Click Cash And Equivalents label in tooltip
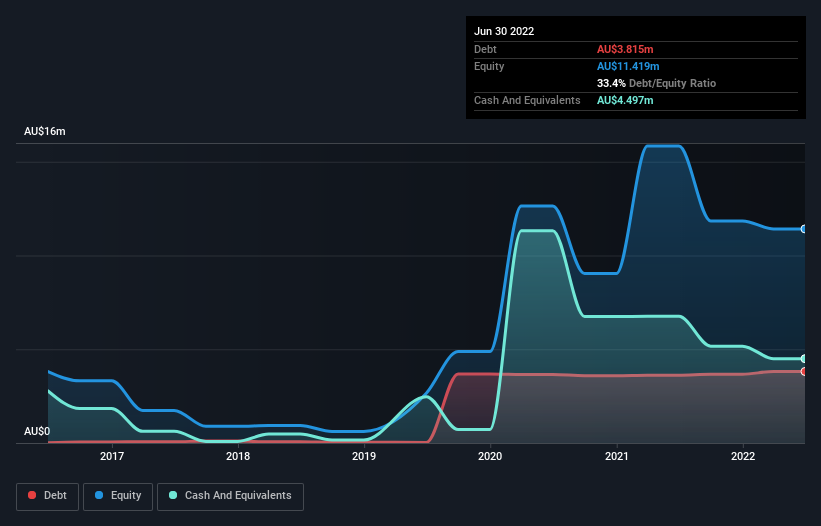This screenshot has width=821, height=526. 527,100
